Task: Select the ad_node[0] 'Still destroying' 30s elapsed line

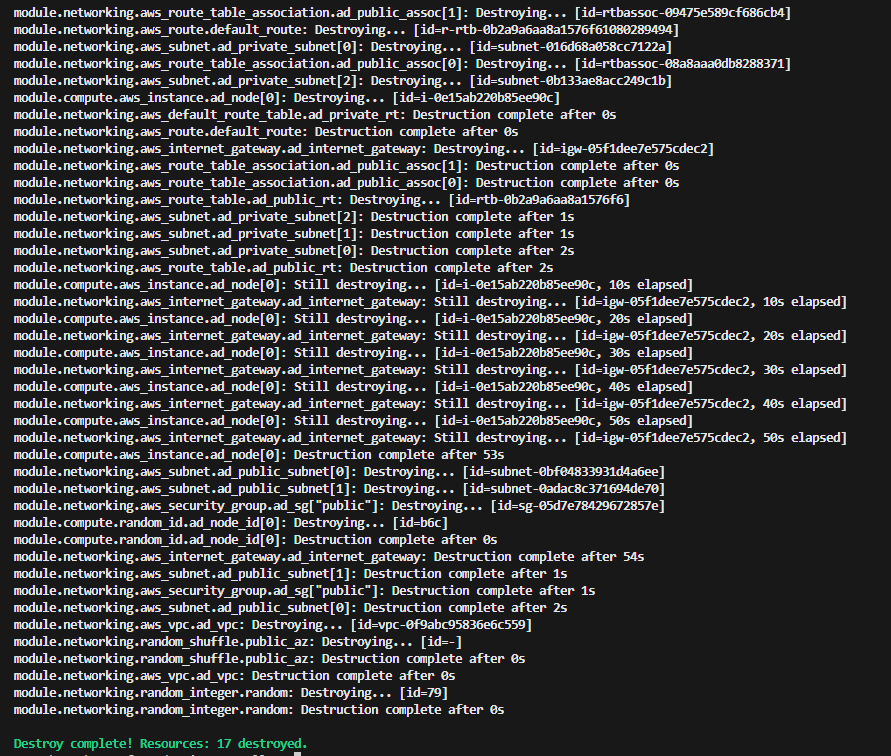Action: click(x=353, y=353)
